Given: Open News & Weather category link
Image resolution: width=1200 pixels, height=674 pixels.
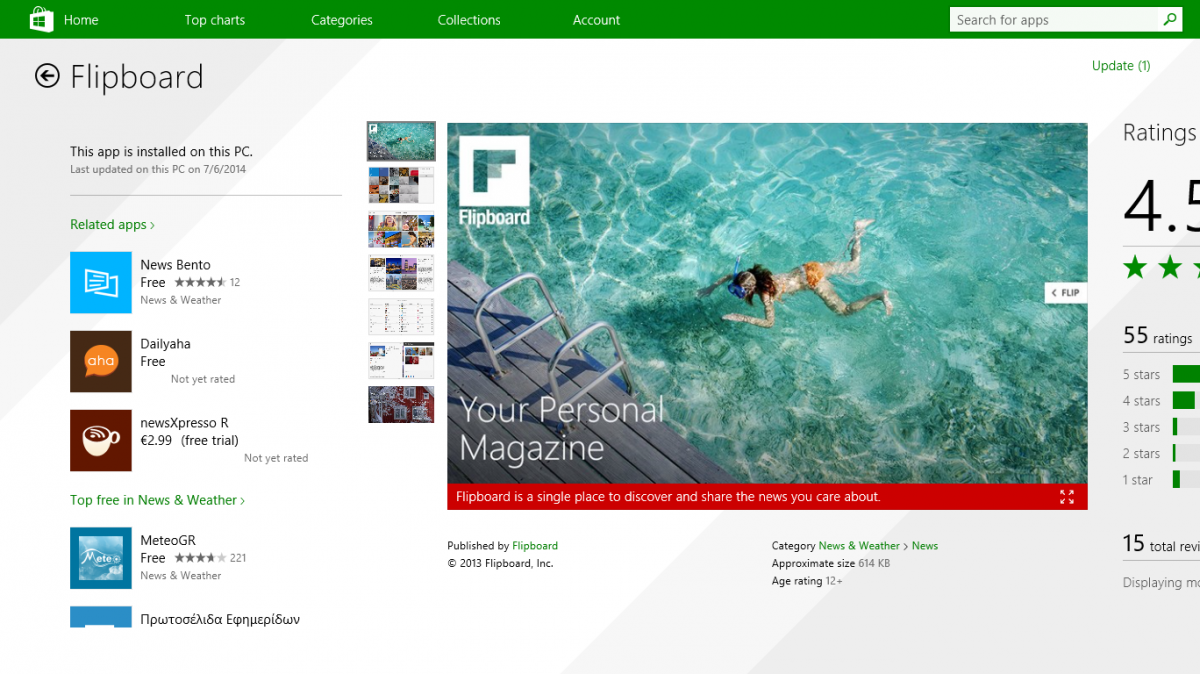Looking at the screenshot, I should (x=859, y=546).
